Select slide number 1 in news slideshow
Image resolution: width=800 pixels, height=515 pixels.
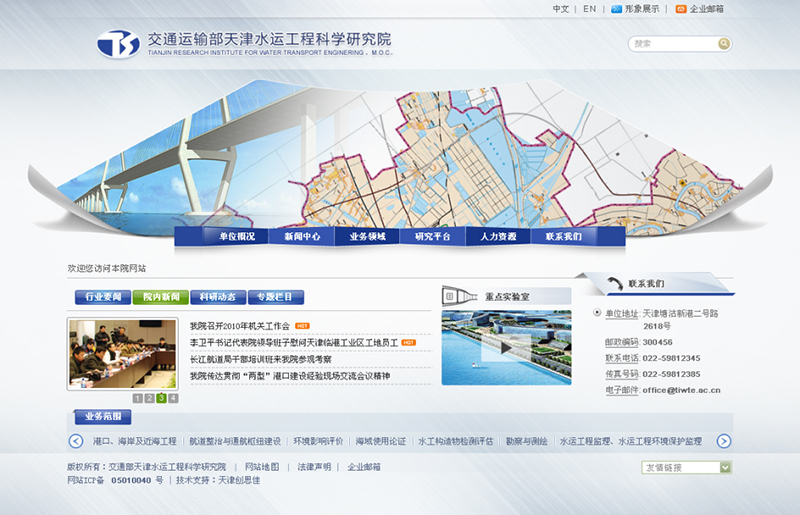[138, 398]
